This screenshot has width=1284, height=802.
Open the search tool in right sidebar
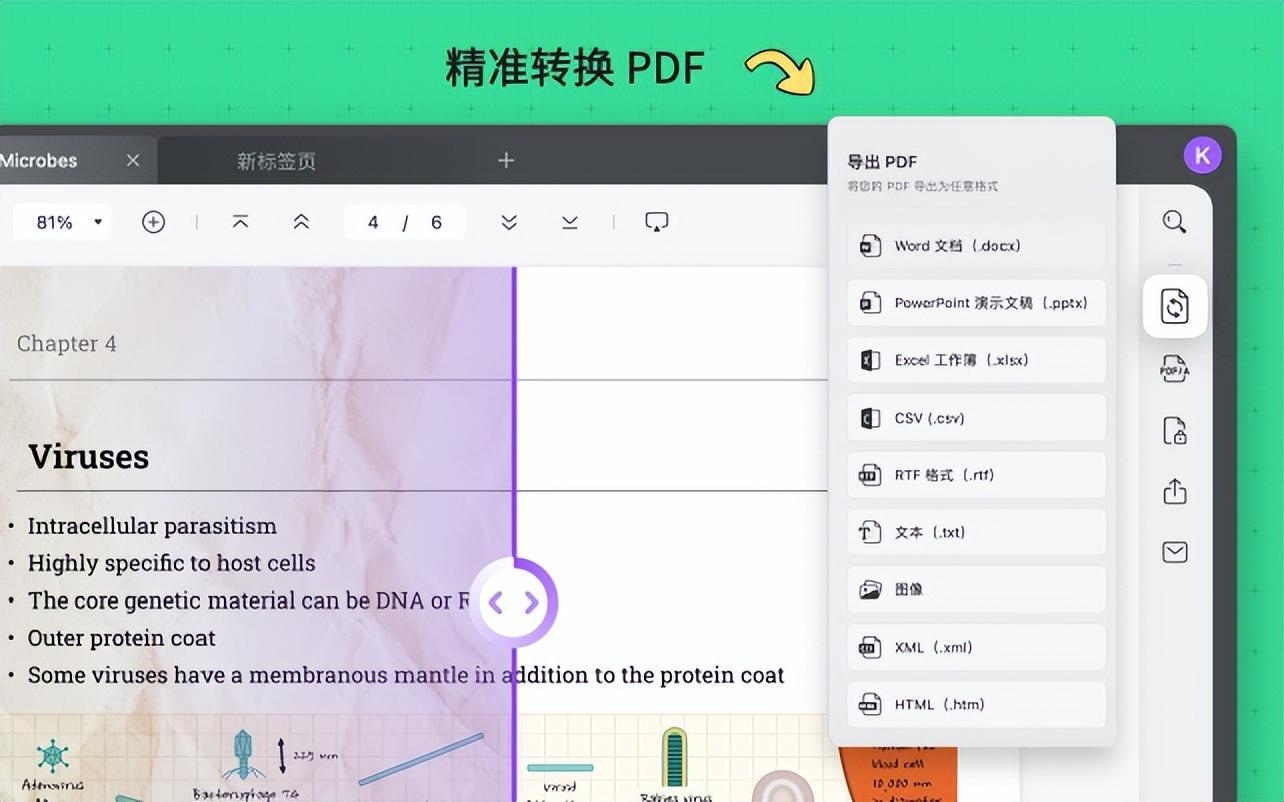[1174, 222]
